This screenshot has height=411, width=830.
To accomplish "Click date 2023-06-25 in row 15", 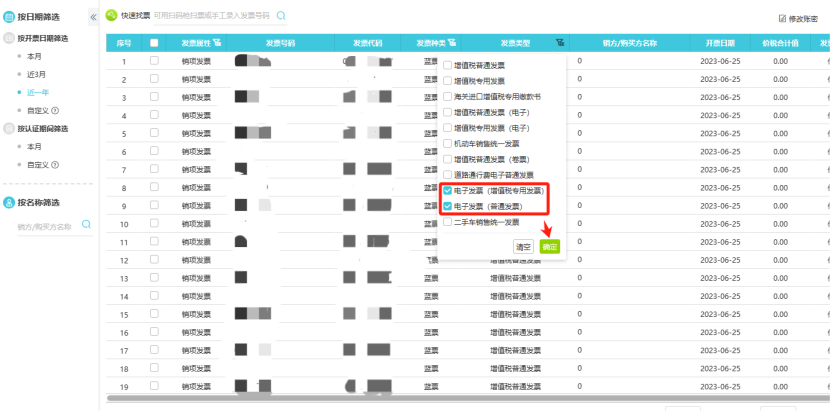I will tap(720, 314).
